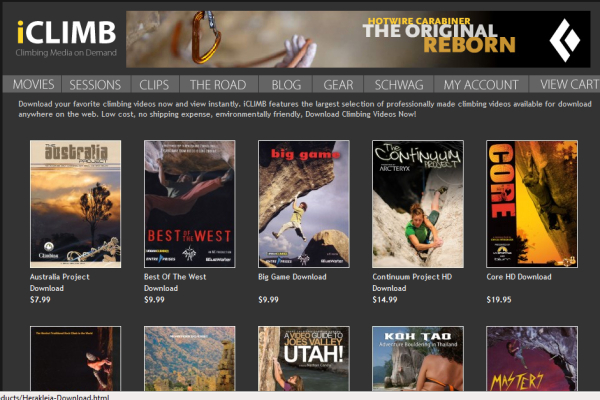This screenshot has height=400, width=600.
Task: Open the Australia Project cover thumbnail
Action: [x=75, y=204]
